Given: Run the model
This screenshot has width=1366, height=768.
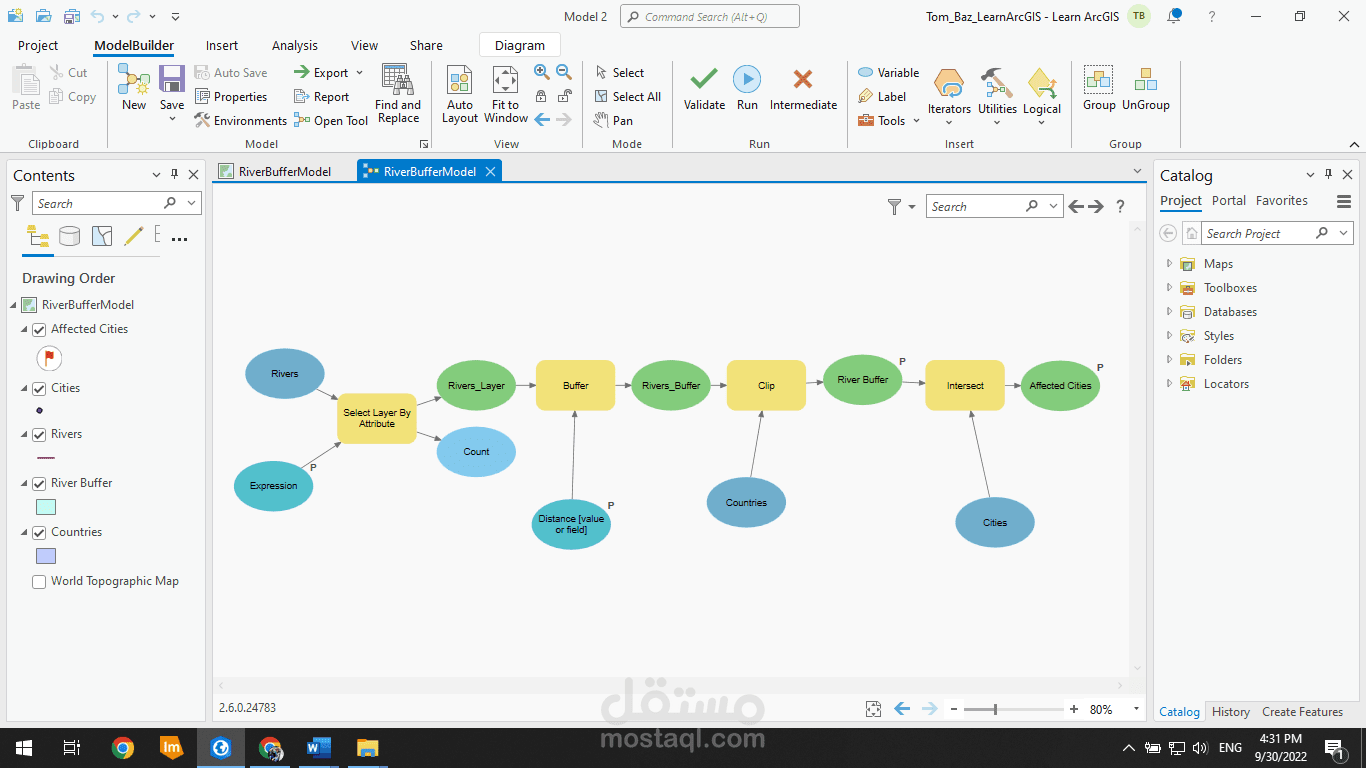Looking at the screenshot, I should tap(747, 88).
